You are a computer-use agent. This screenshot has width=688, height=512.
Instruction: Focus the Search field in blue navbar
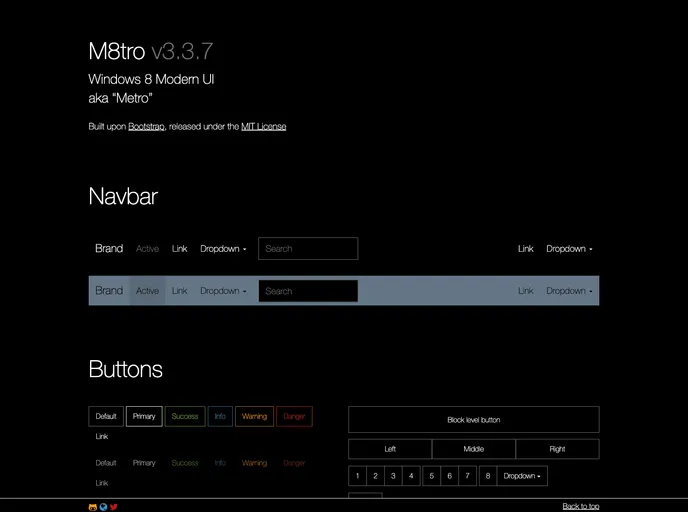click(x=308, y=291)
